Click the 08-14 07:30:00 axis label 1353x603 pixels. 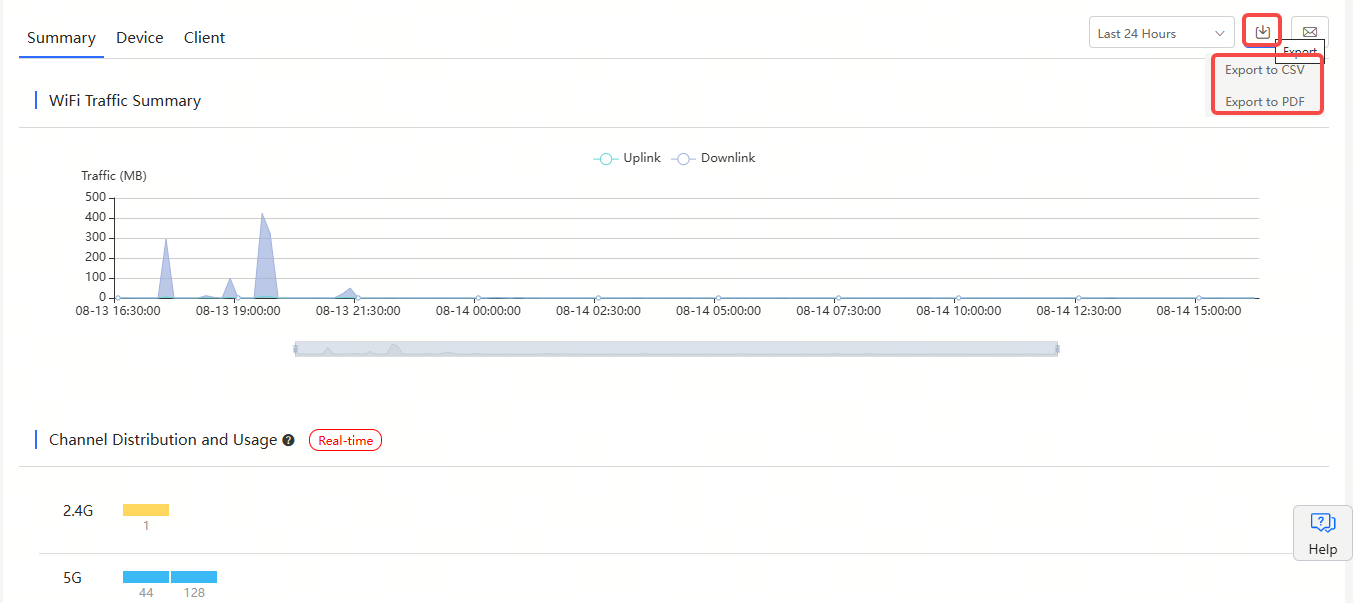838,311
